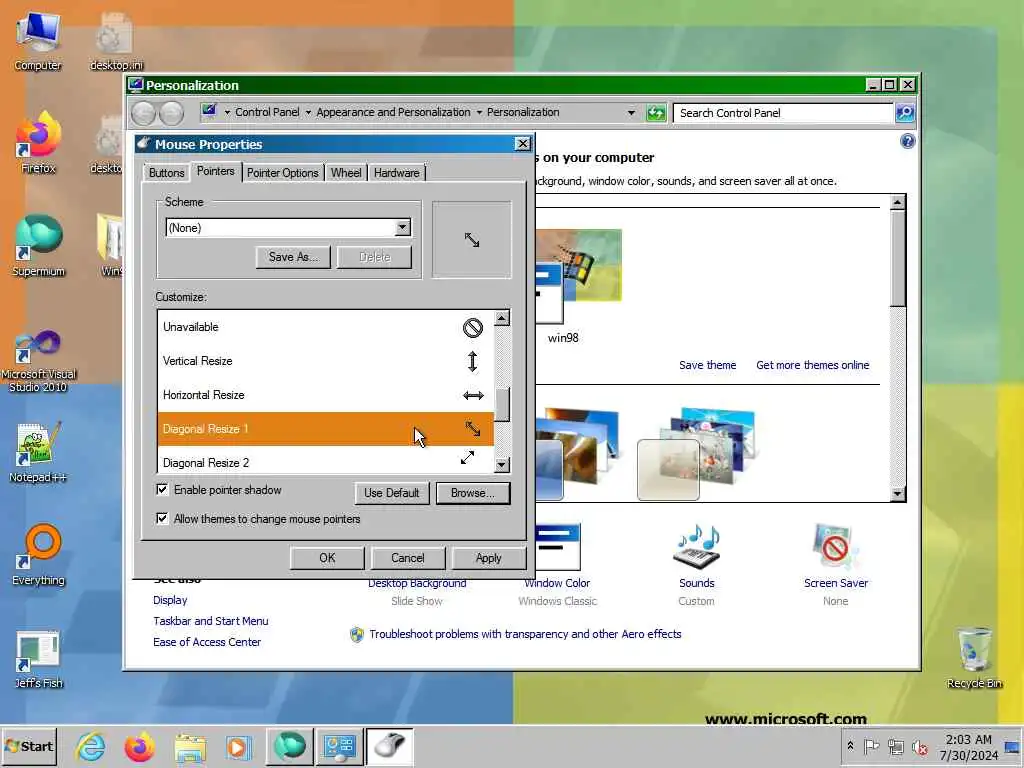Open the Recycle Bin
This screenshot has width=1024, height=768.
point(974,658)
